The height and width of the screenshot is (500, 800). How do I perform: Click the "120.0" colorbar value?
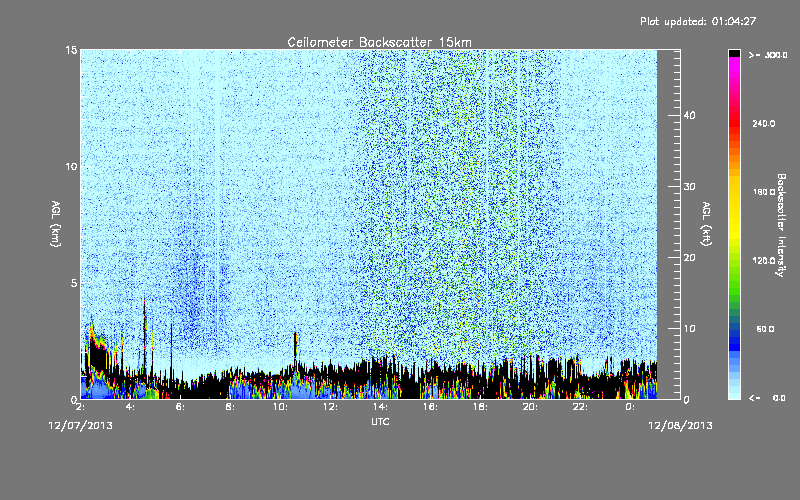coord(764,260)
